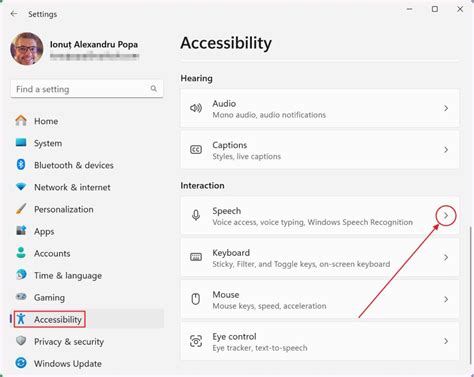Open Windows Update page
The width and height of the screenshot is (474, 377).
(68, 364)
